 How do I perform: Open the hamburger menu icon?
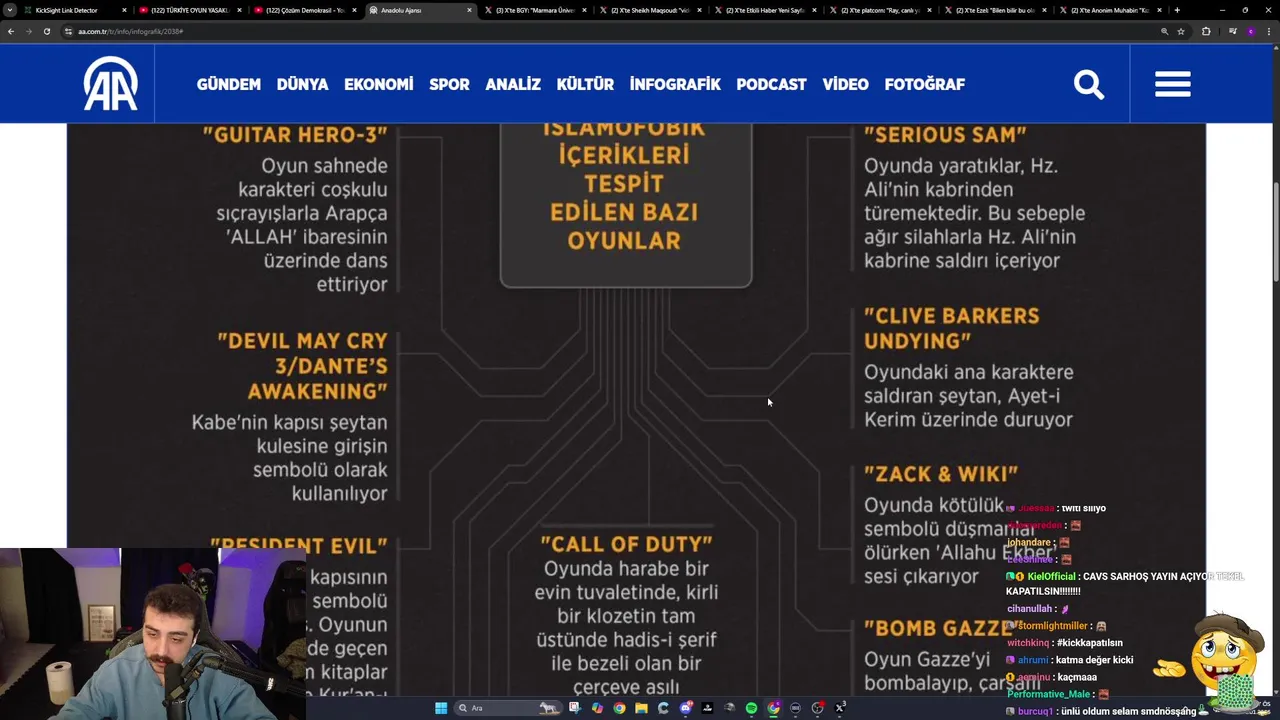pos(1172,84)
